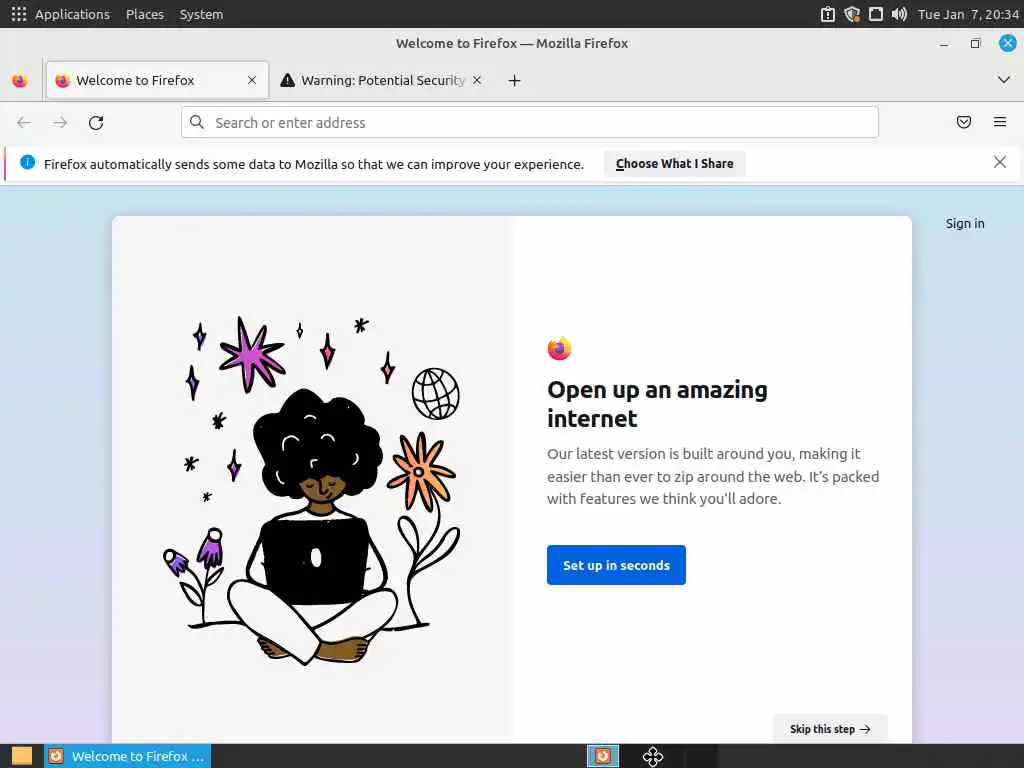1024x768 pixels.
Task: Skip this step in onboarding
Action: tap(830, 729)
